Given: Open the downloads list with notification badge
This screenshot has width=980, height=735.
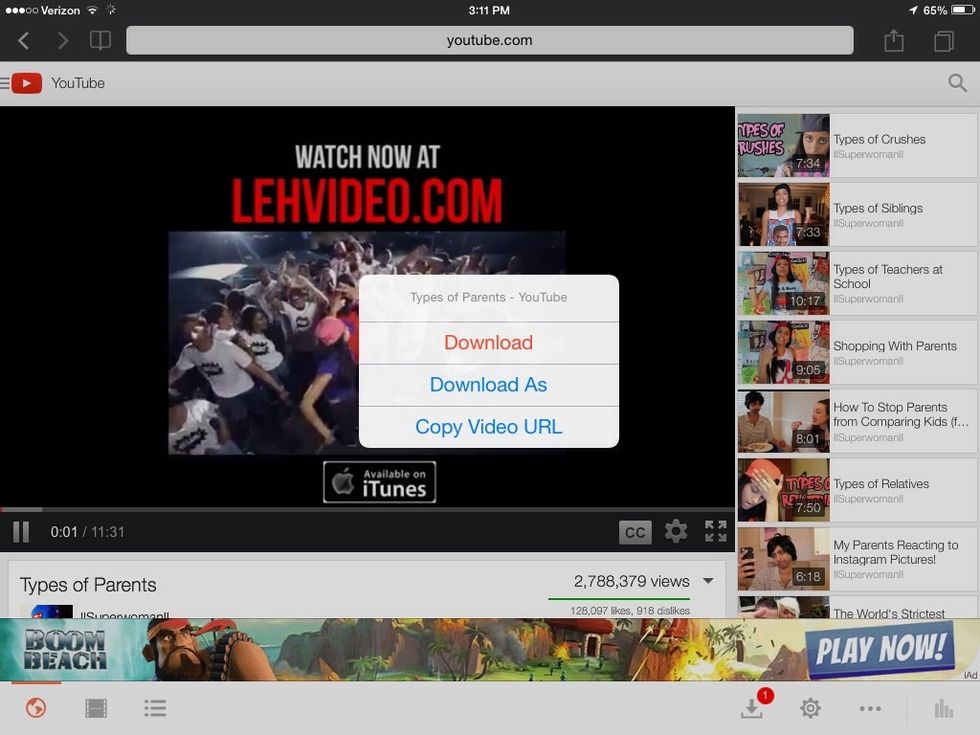Looking at the screenshot, I should click(749, 708).
